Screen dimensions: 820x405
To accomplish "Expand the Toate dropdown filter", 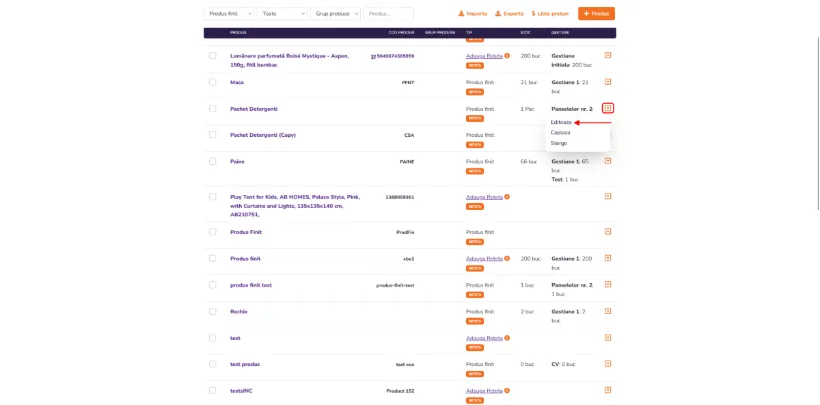I will pos(282,14).
